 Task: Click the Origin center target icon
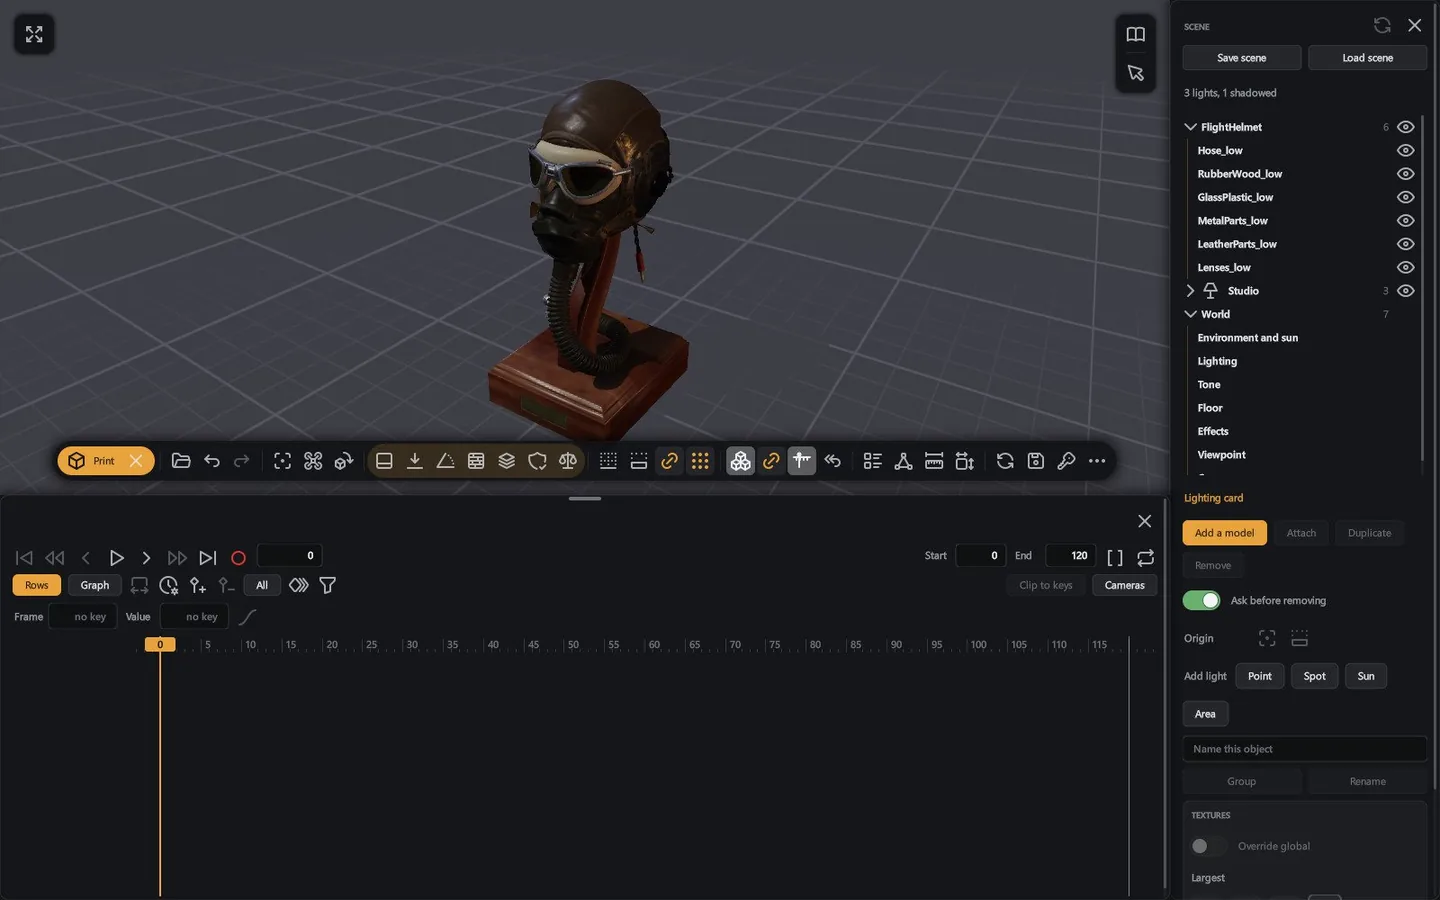pos(1267,638)
